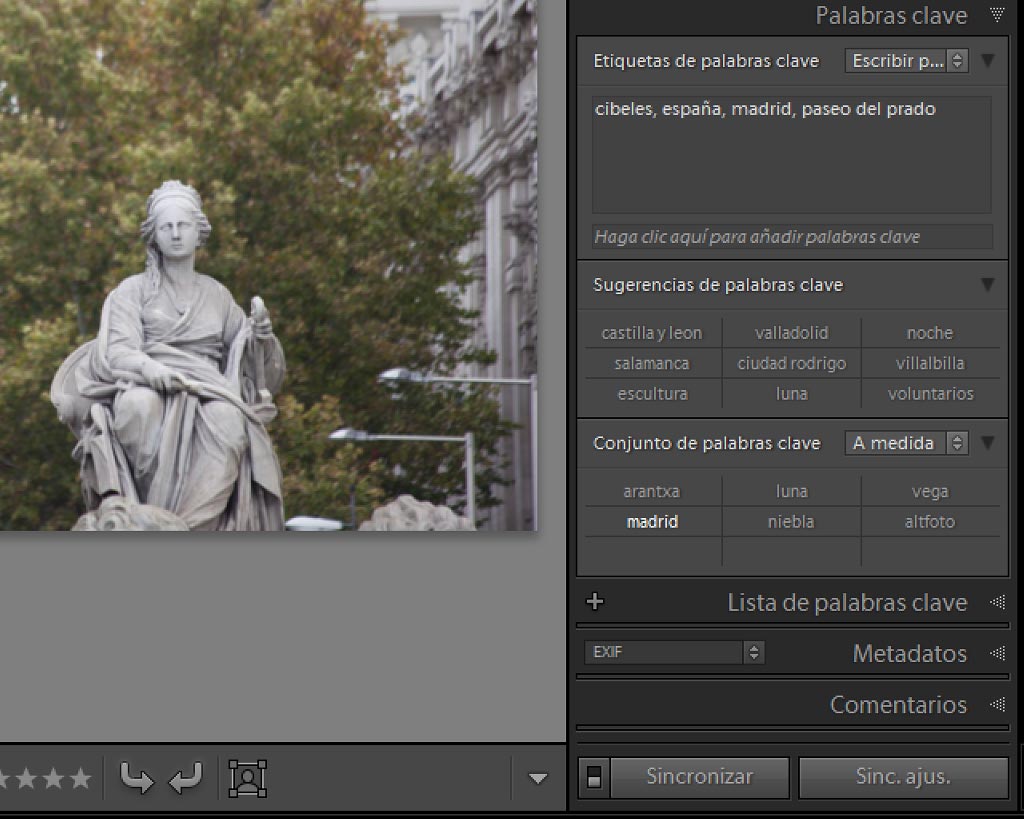Open the Escribir p... dropdown

906,61
